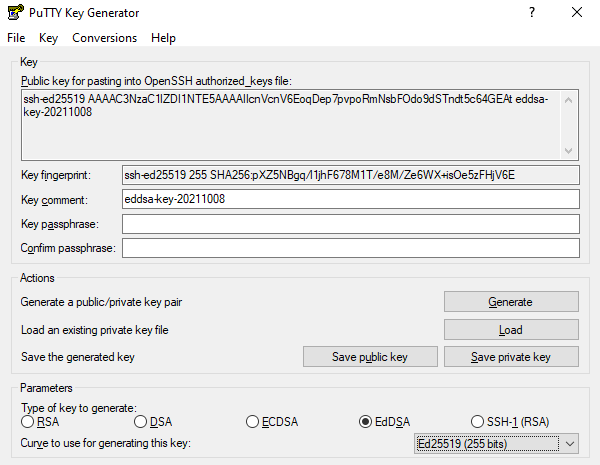Select the RSA key type radio button

pos(28,422)
